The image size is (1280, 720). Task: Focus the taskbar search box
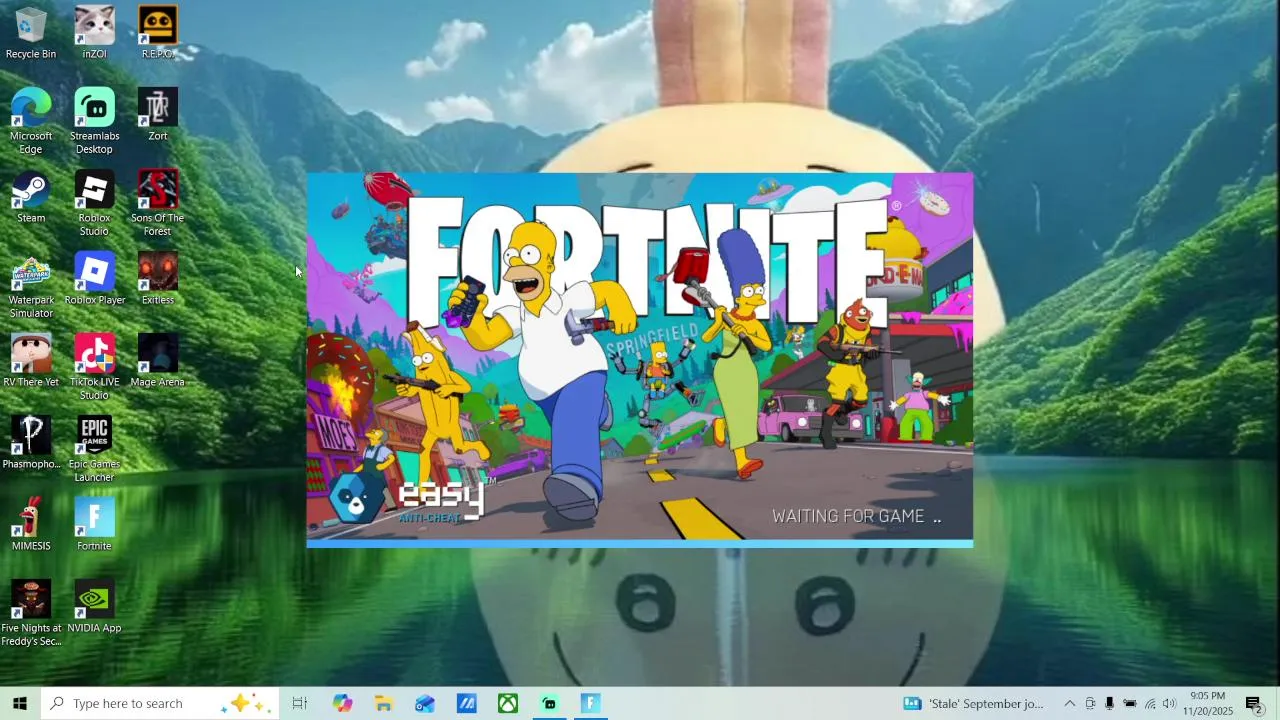click(x=159, y=703)
